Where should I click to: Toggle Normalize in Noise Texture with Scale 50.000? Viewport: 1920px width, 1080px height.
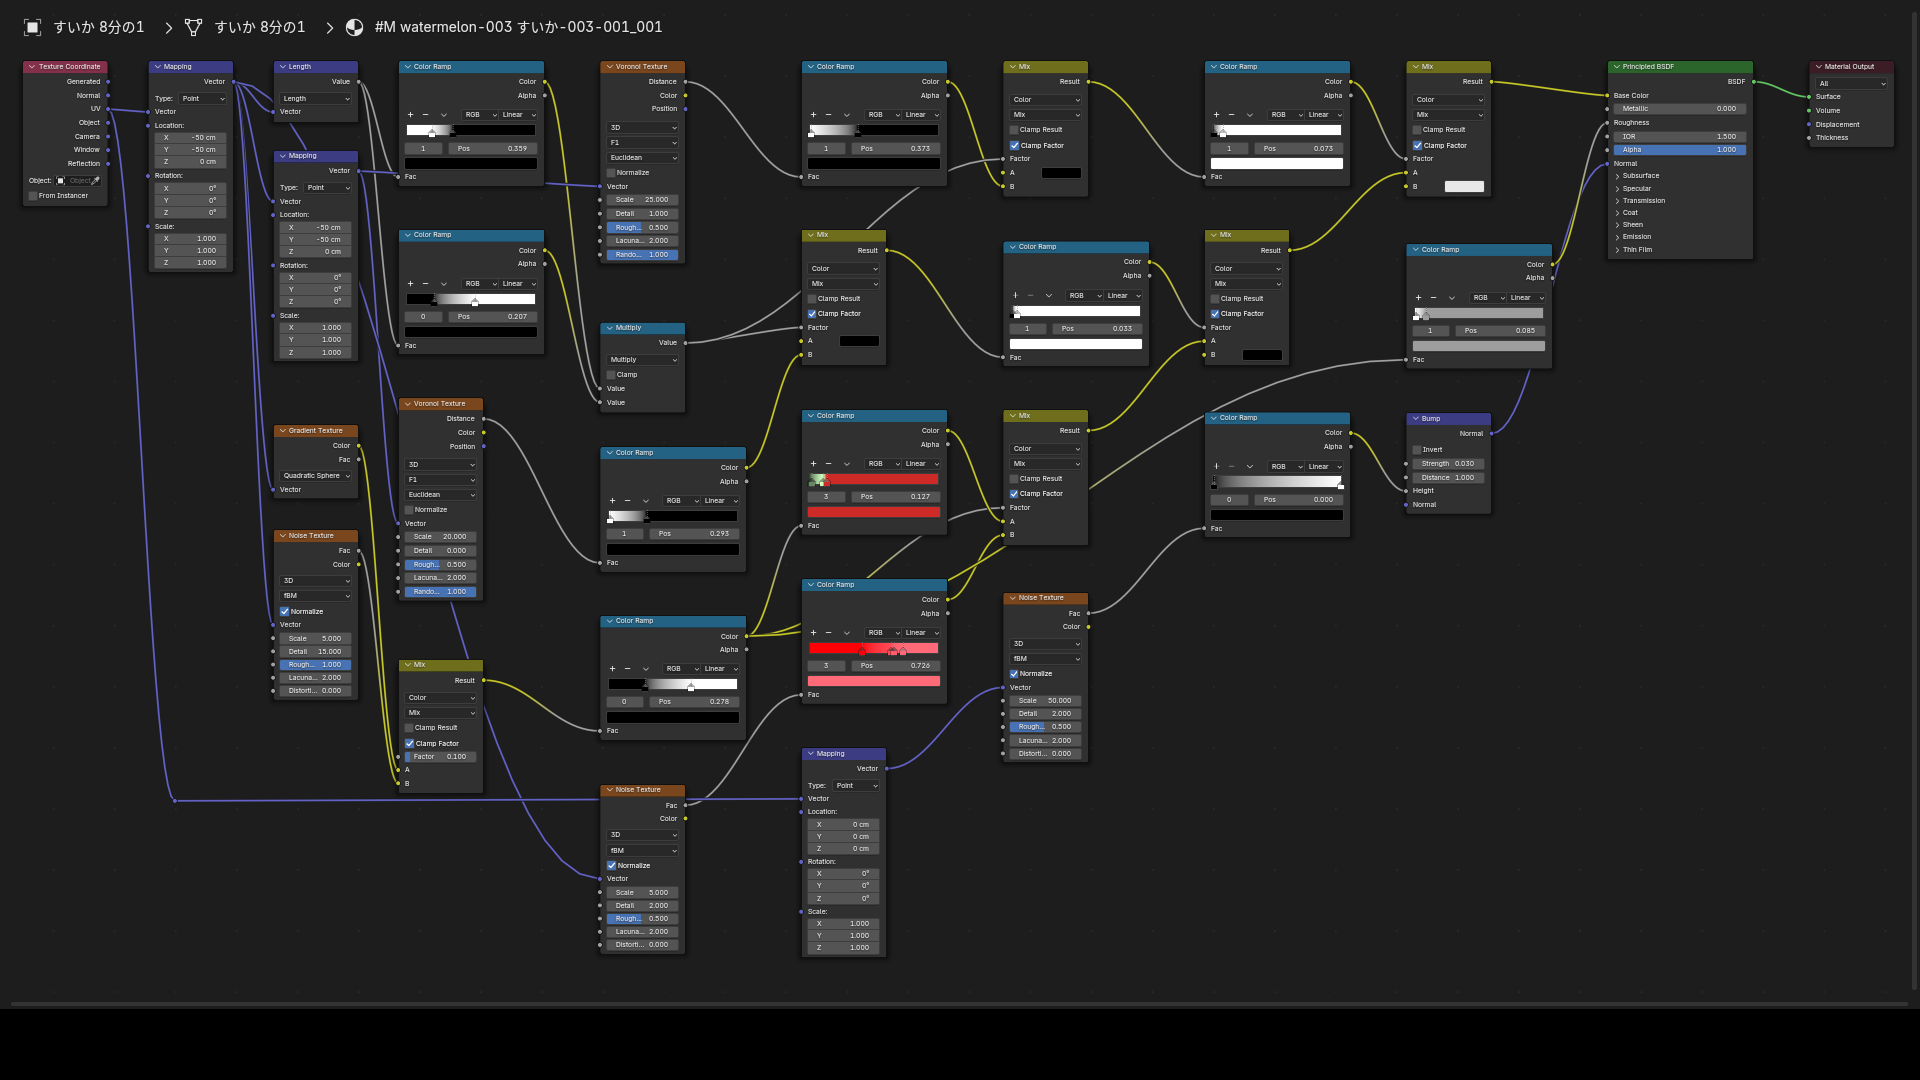tap(1014, 674)
